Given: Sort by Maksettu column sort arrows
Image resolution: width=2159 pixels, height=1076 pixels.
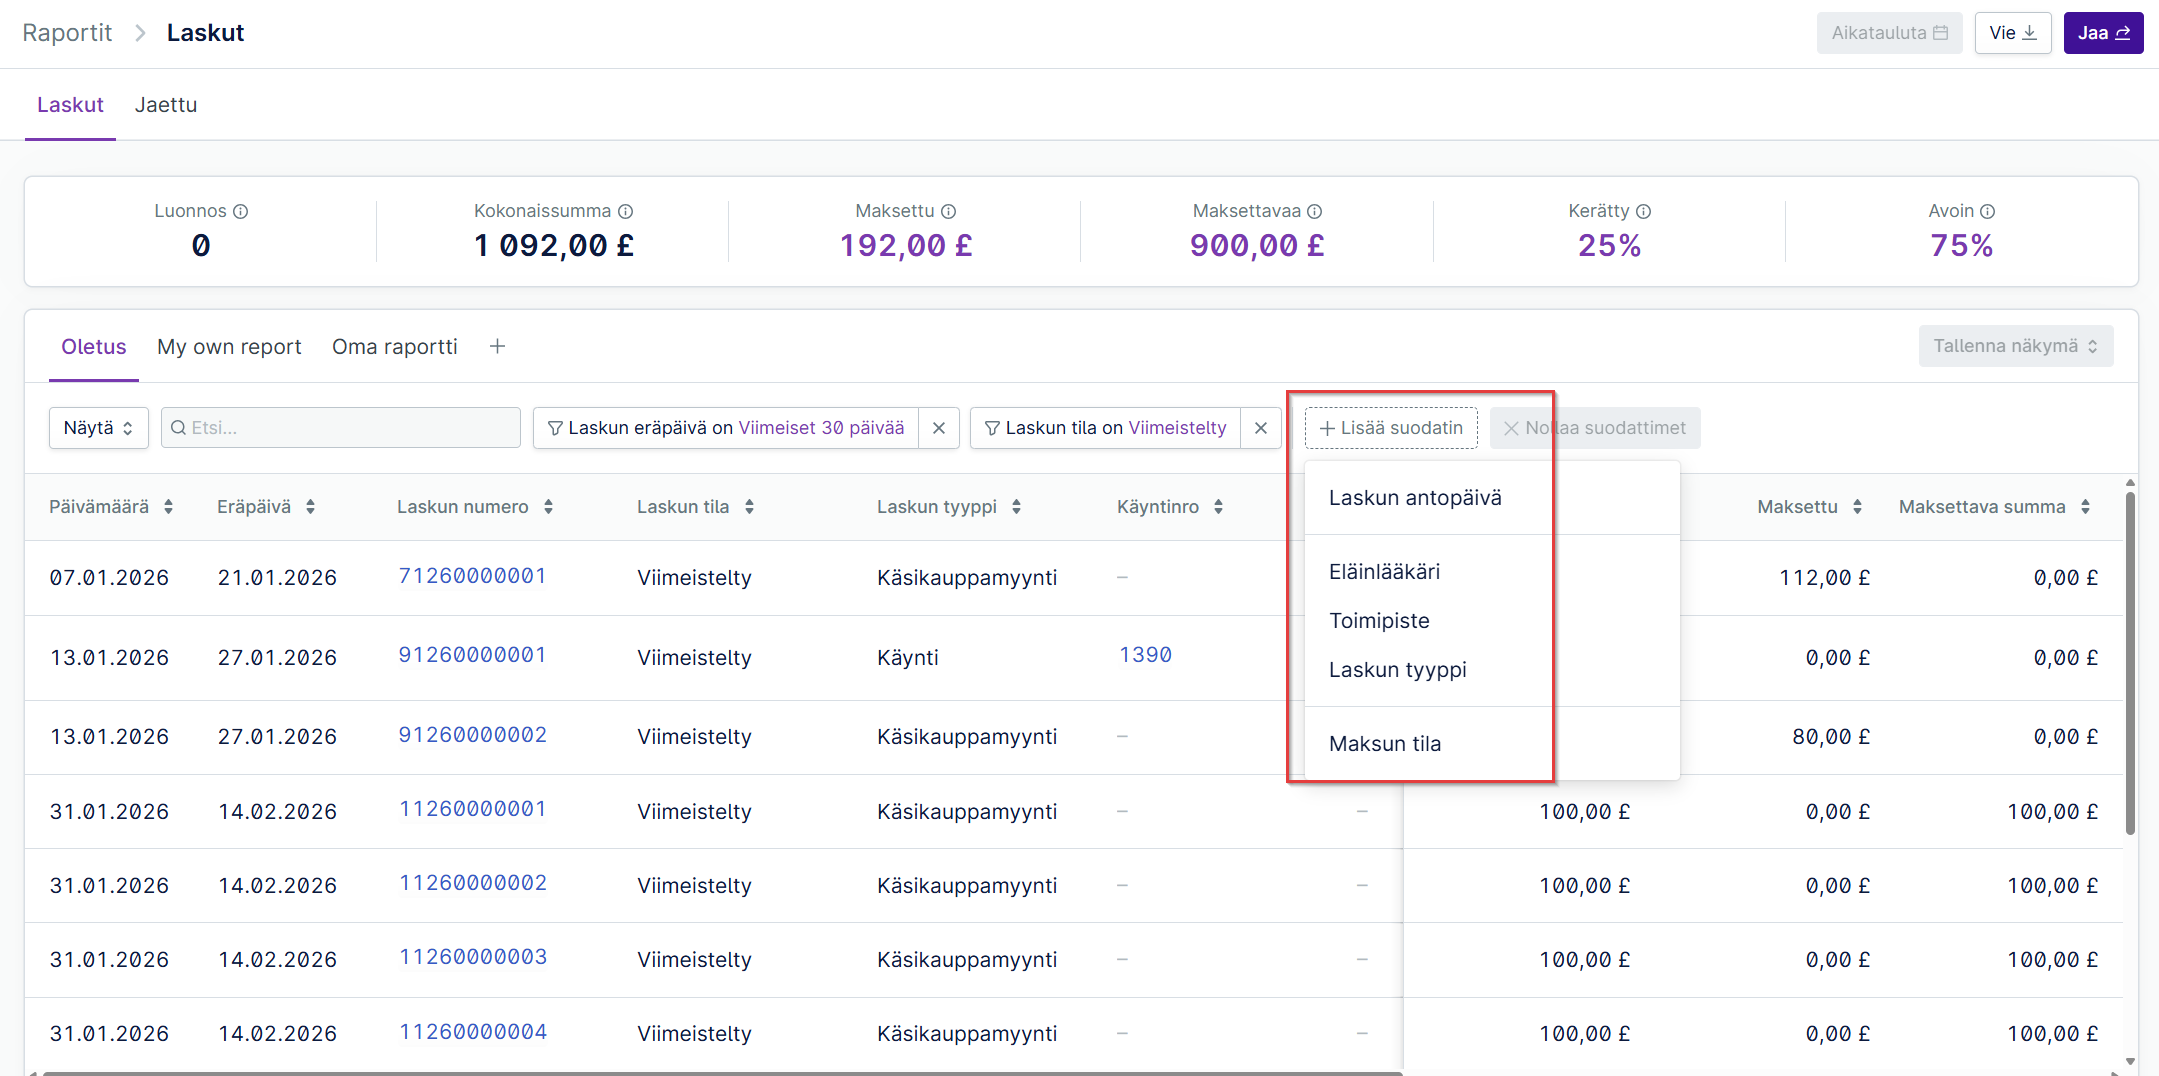Looking at the screenshot, I should click(x=1858, y=507).
